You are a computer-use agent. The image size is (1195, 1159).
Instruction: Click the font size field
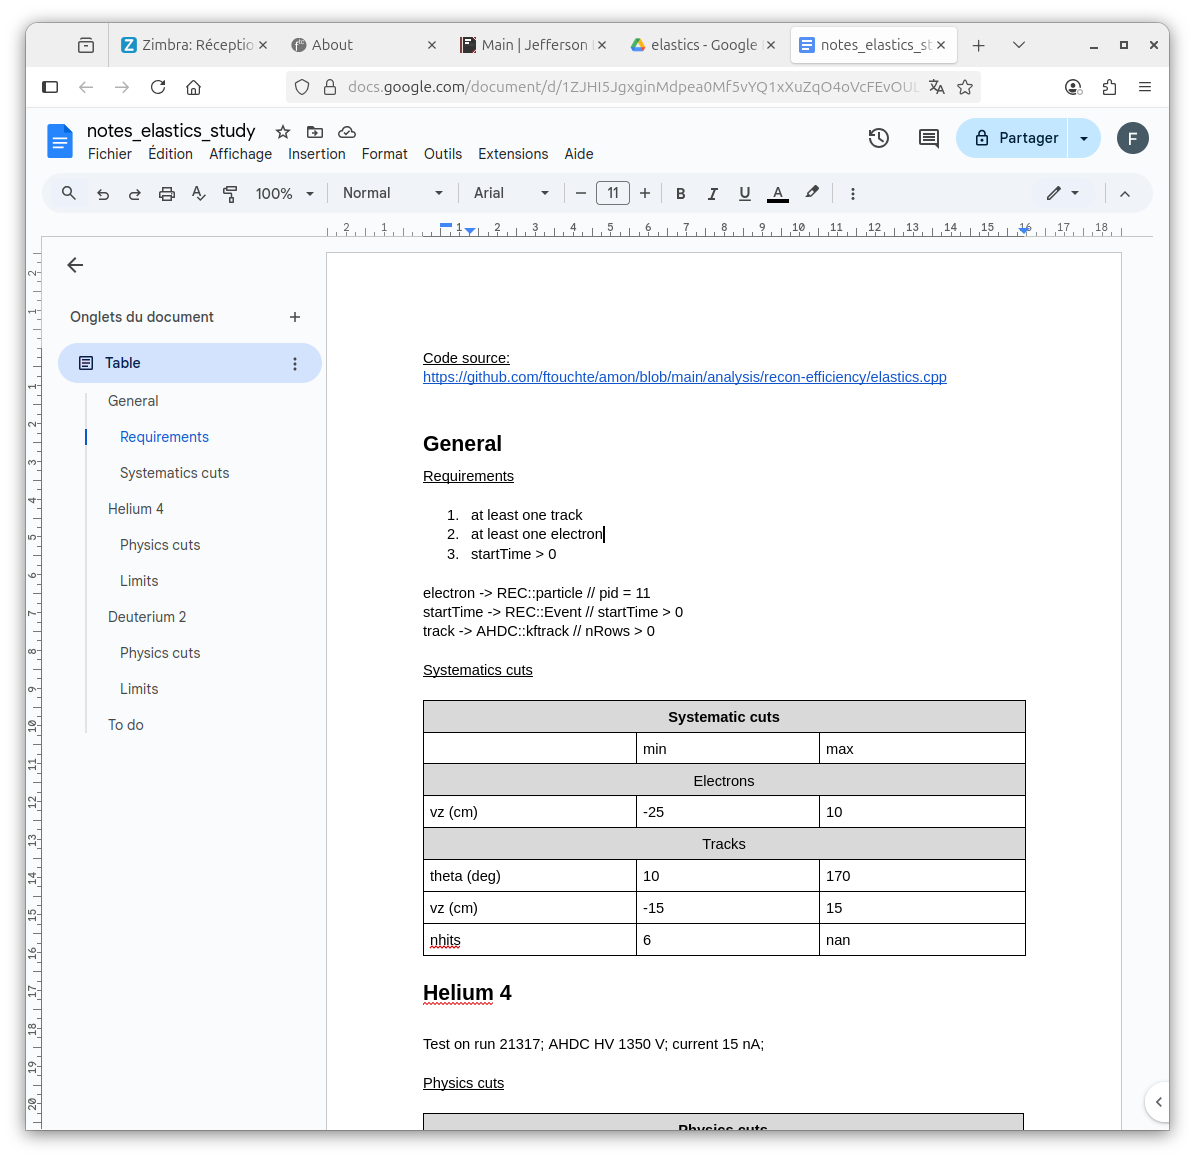pos(613,194)
